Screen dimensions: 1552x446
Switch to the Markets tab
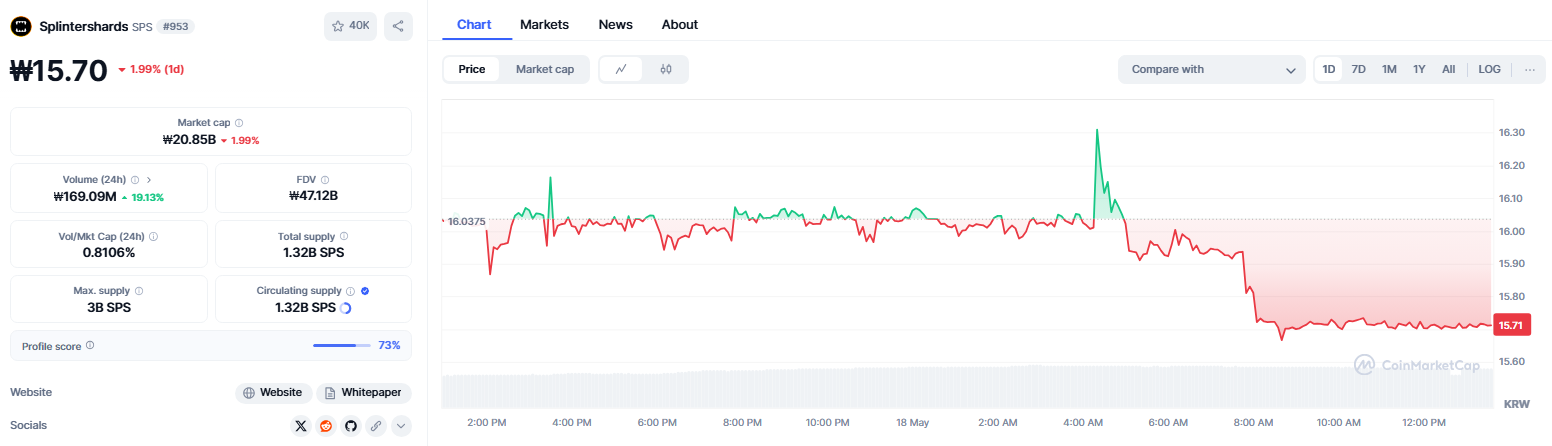click(544, 24)
